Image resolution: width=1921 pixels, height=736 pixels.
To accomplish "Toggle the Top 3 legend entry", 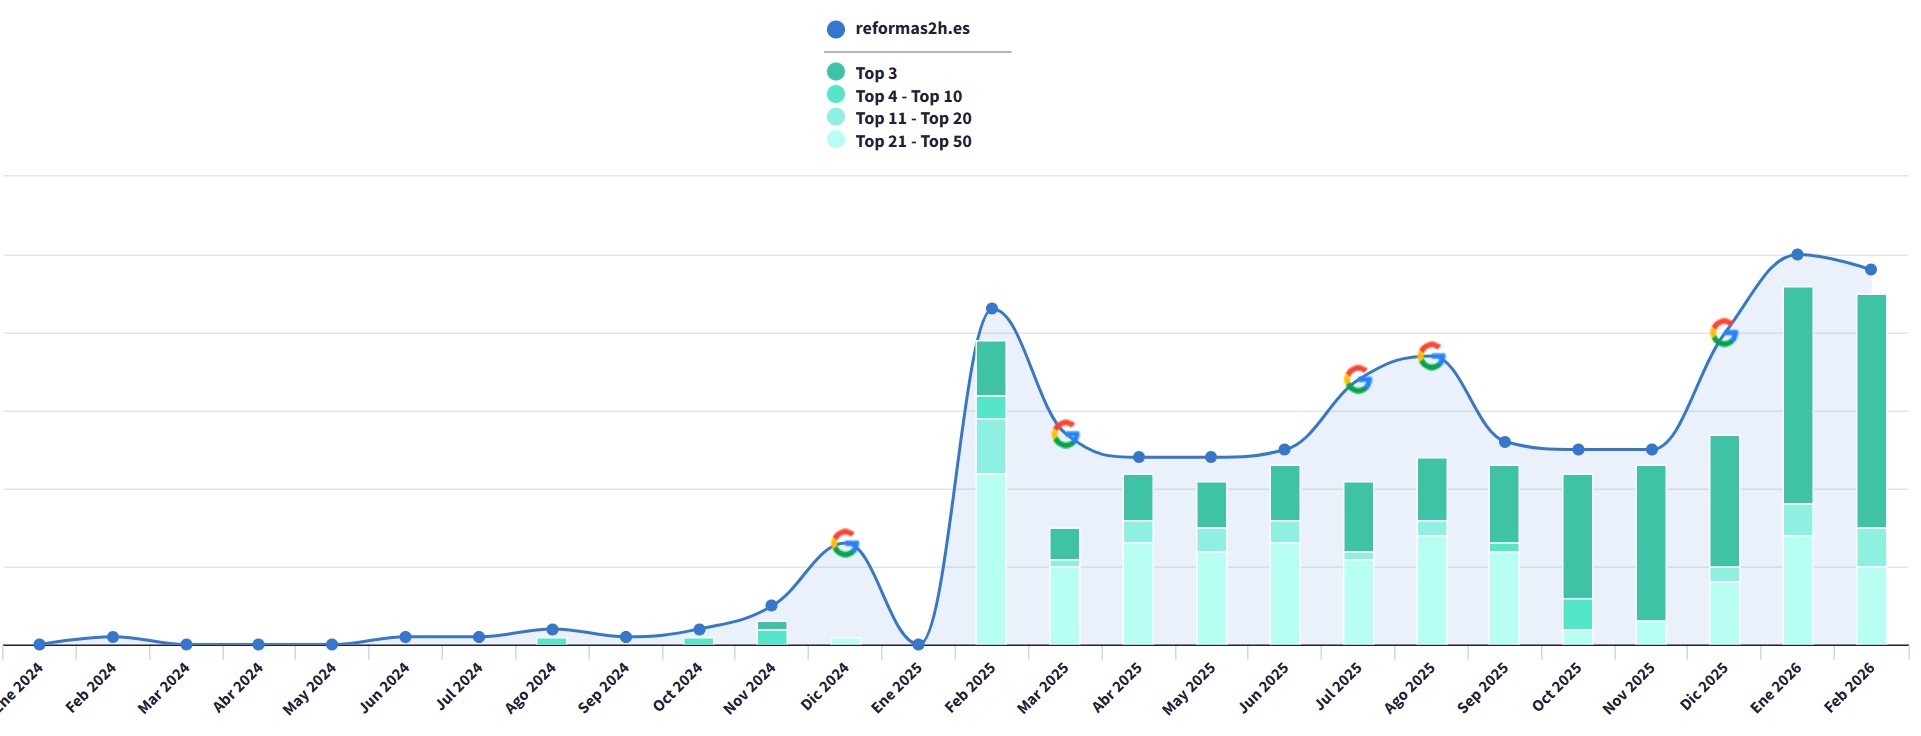I will point(862,73).
